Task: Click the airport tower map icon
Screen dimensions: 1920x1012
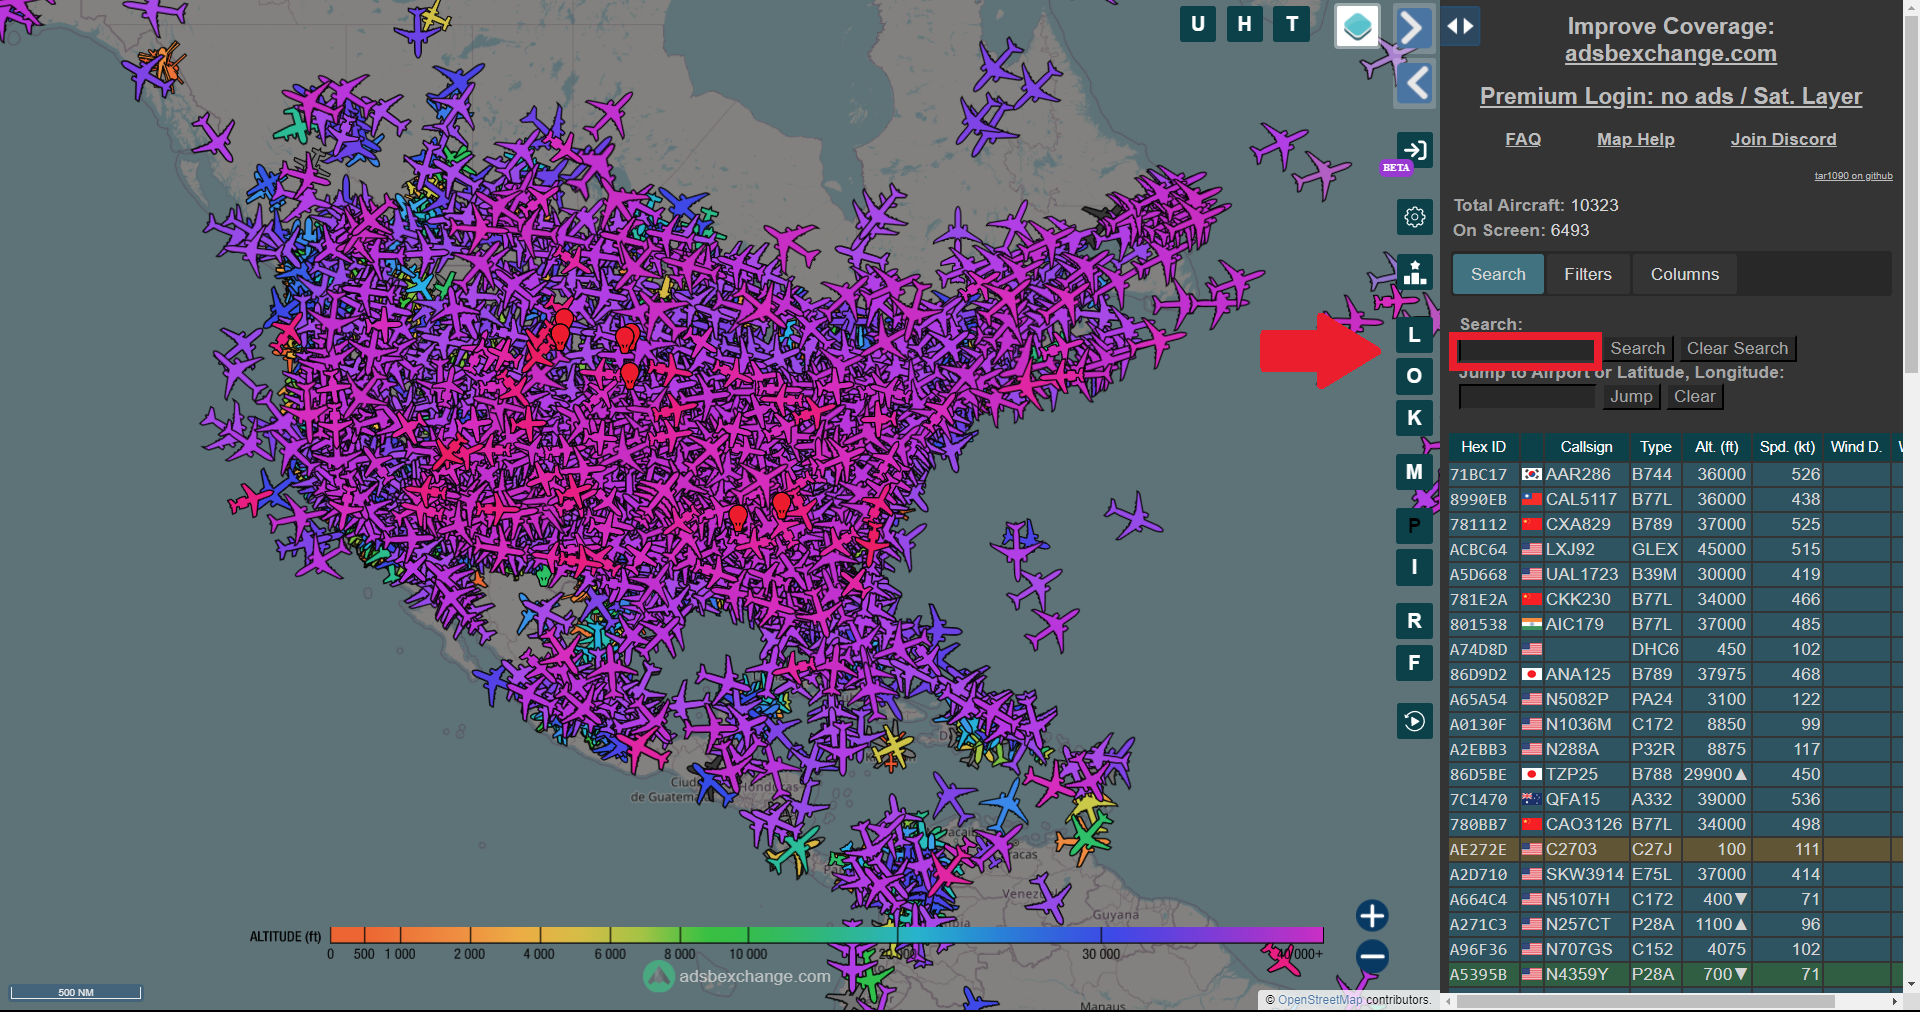Action: pyautogui.click(x=1415, y=272)
